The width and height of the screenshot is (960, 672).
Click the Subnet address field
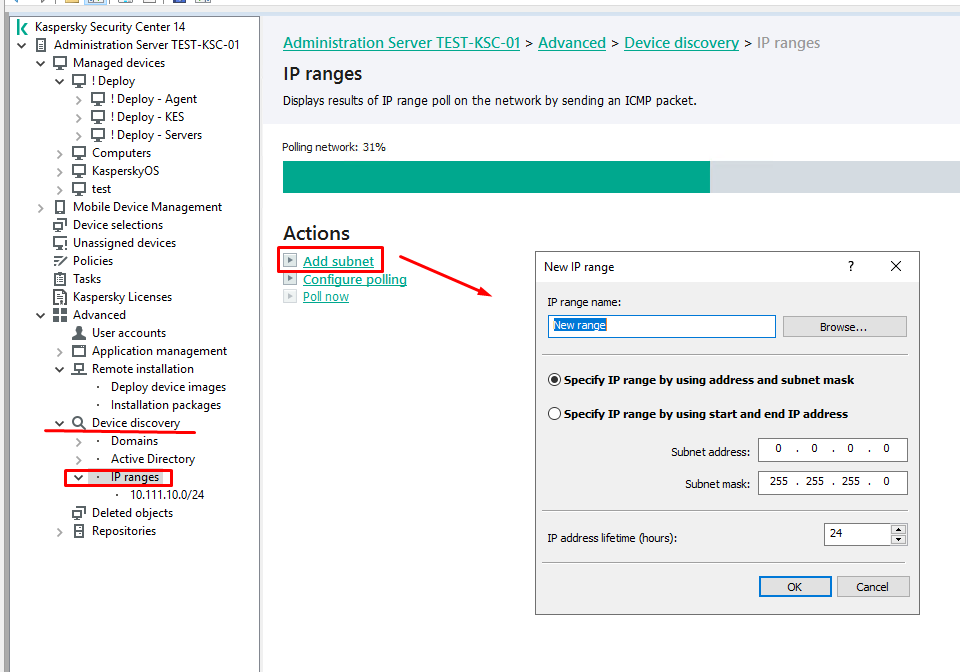pos(833,450)
